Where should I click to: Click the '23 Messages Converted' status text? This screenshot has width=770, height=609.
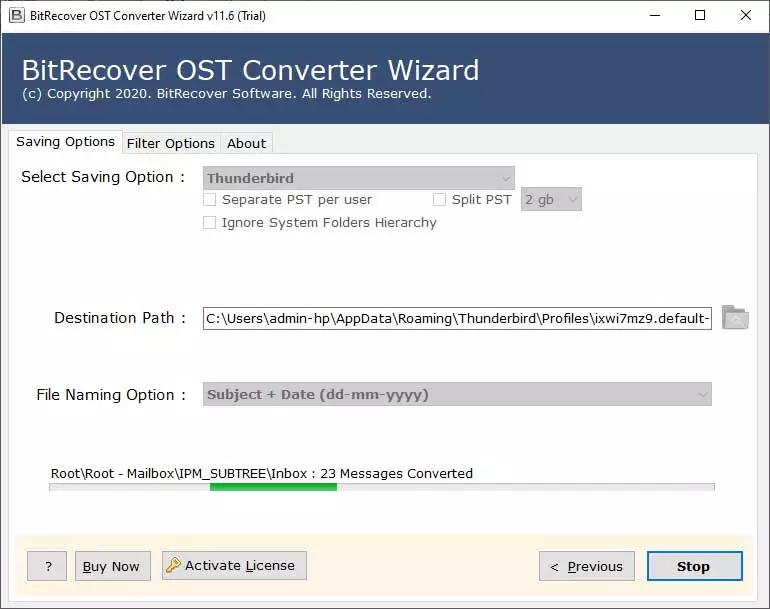click(396, 473)
